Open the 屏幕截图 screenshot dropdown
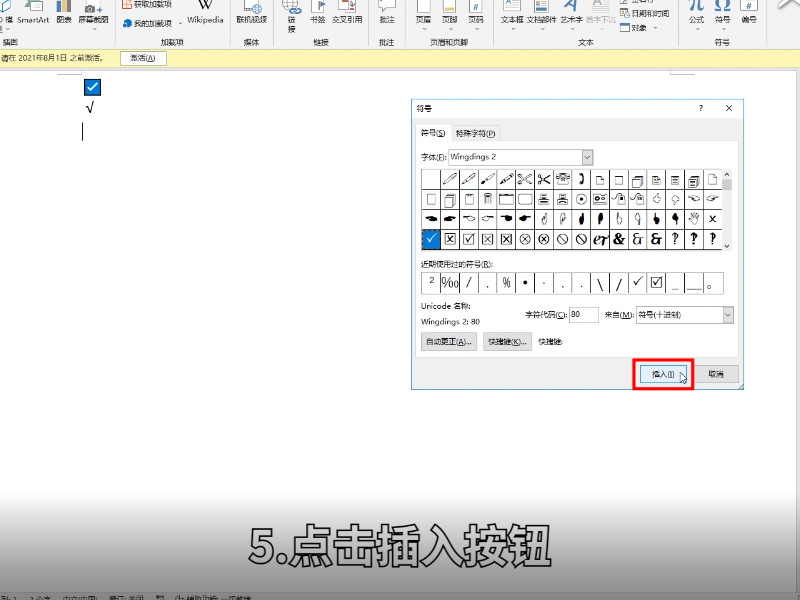 pyautogui.click(x=94, y=29)
